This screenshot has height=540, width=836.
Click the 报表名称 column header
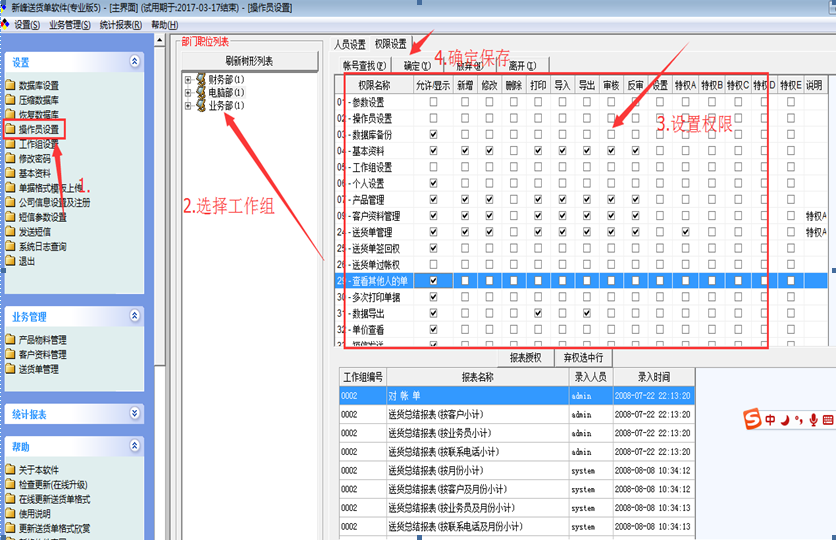(x=478, y=377)
